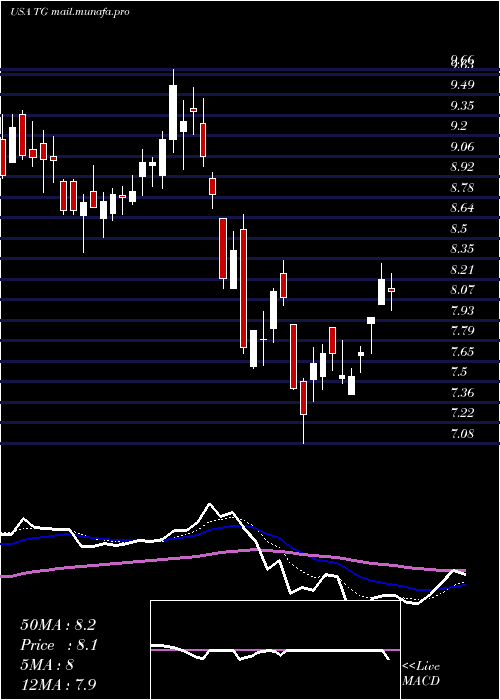Select the 8.21 price axis label

pyautogui.click(x=462, y=270)
